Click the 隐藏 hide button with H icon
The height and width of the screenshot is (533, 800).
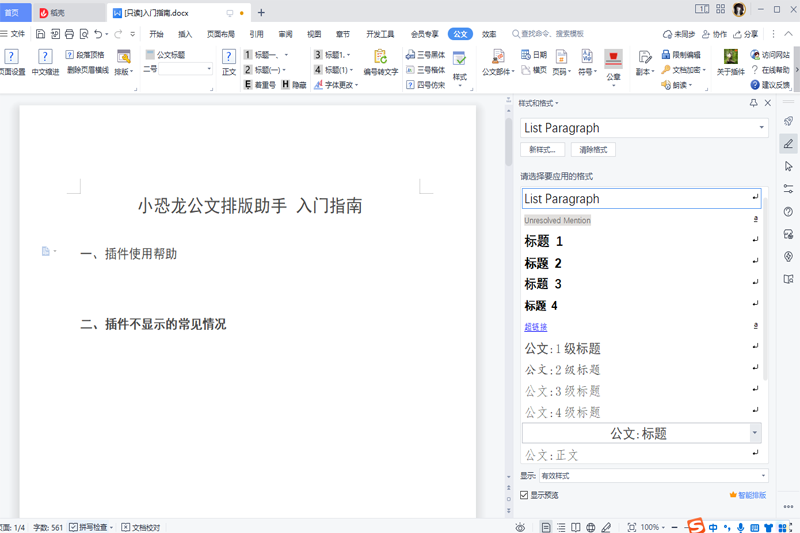[x=294, y=85]
